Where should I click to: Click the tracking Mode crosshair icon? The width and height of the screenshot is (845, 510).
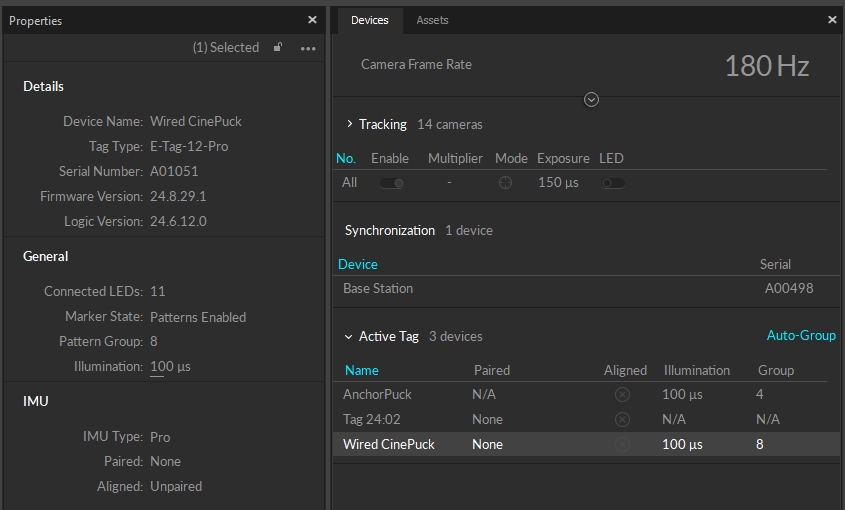[x=506, y=183]
